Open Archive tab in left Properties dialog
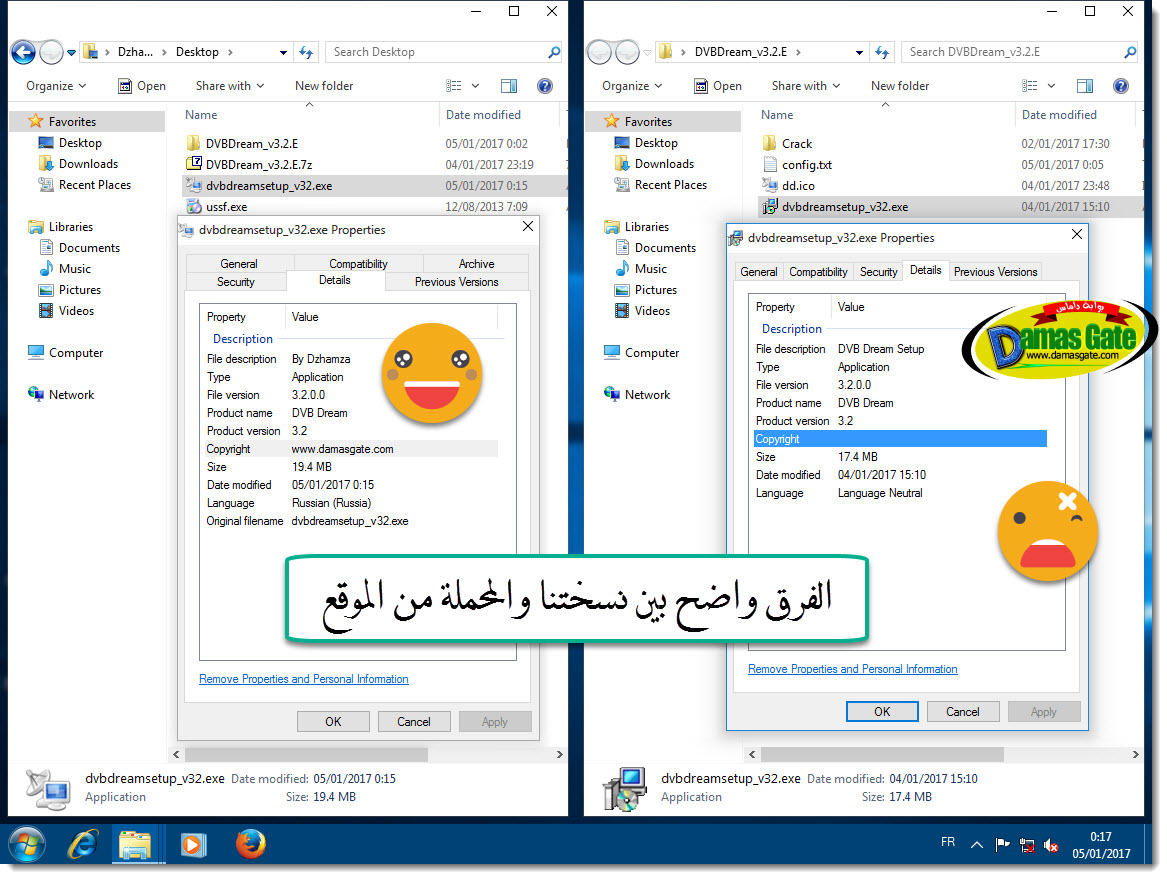 coord(476,263)
